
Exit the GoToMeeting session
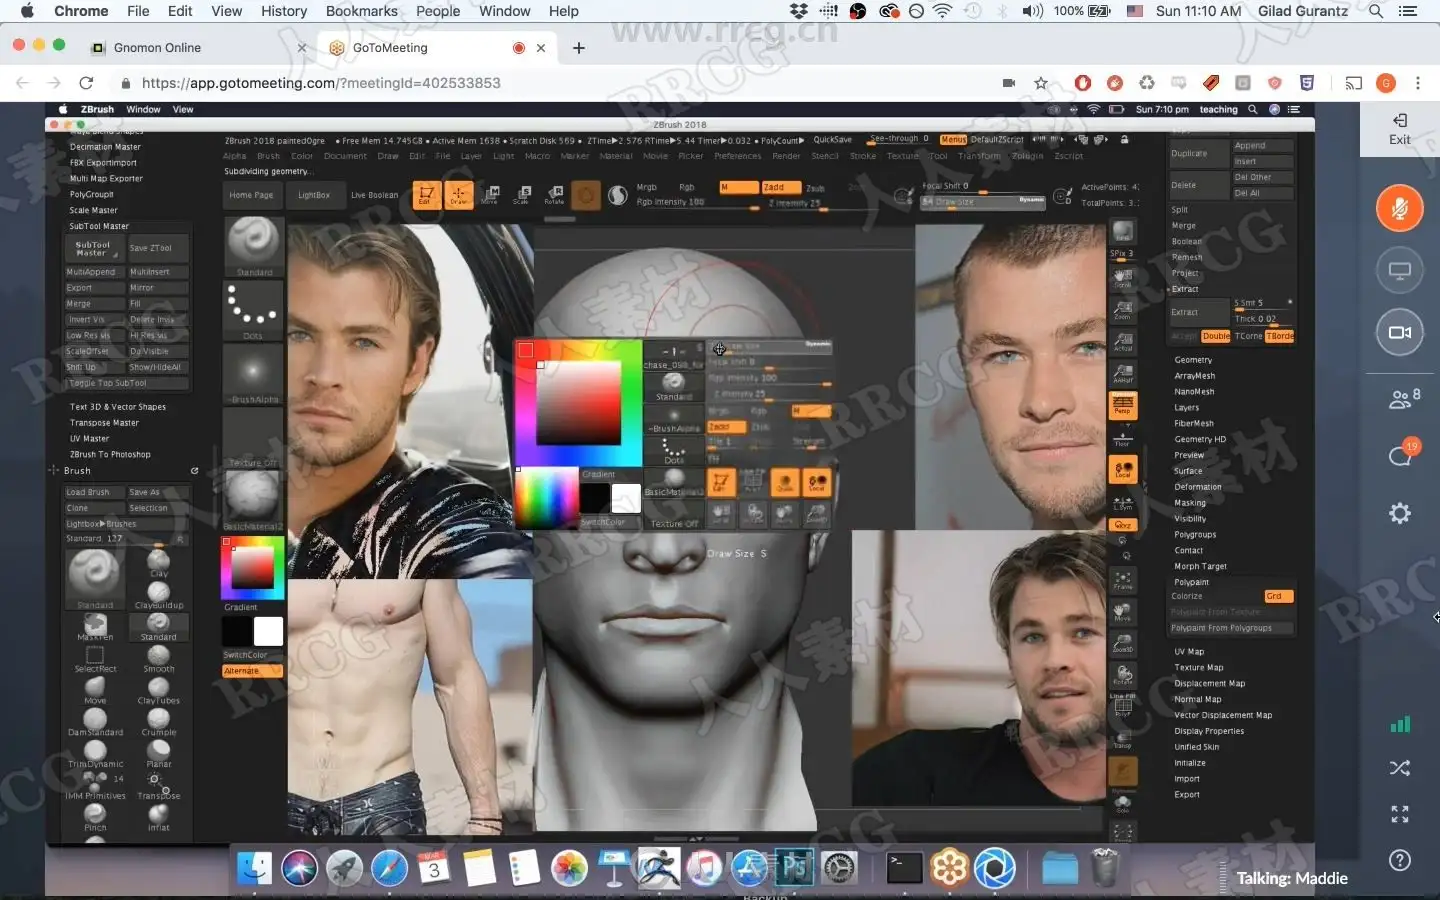pos(1400,129)
